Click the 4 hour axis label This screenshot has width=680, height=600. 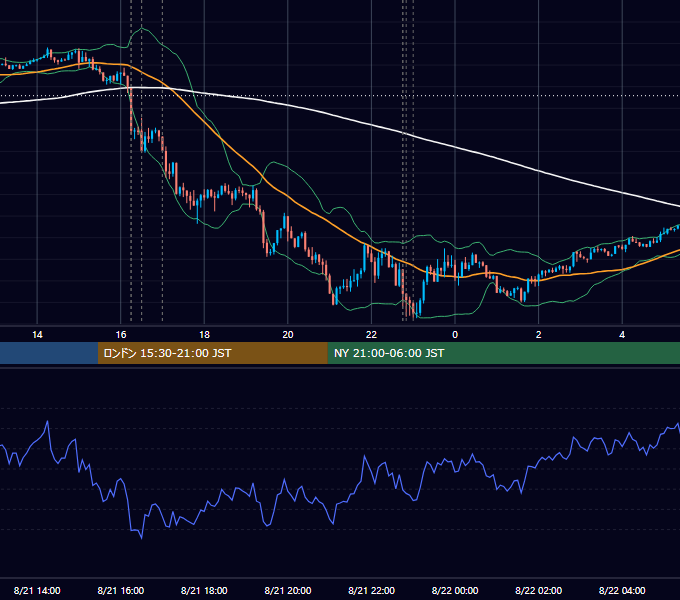(622, 335)
